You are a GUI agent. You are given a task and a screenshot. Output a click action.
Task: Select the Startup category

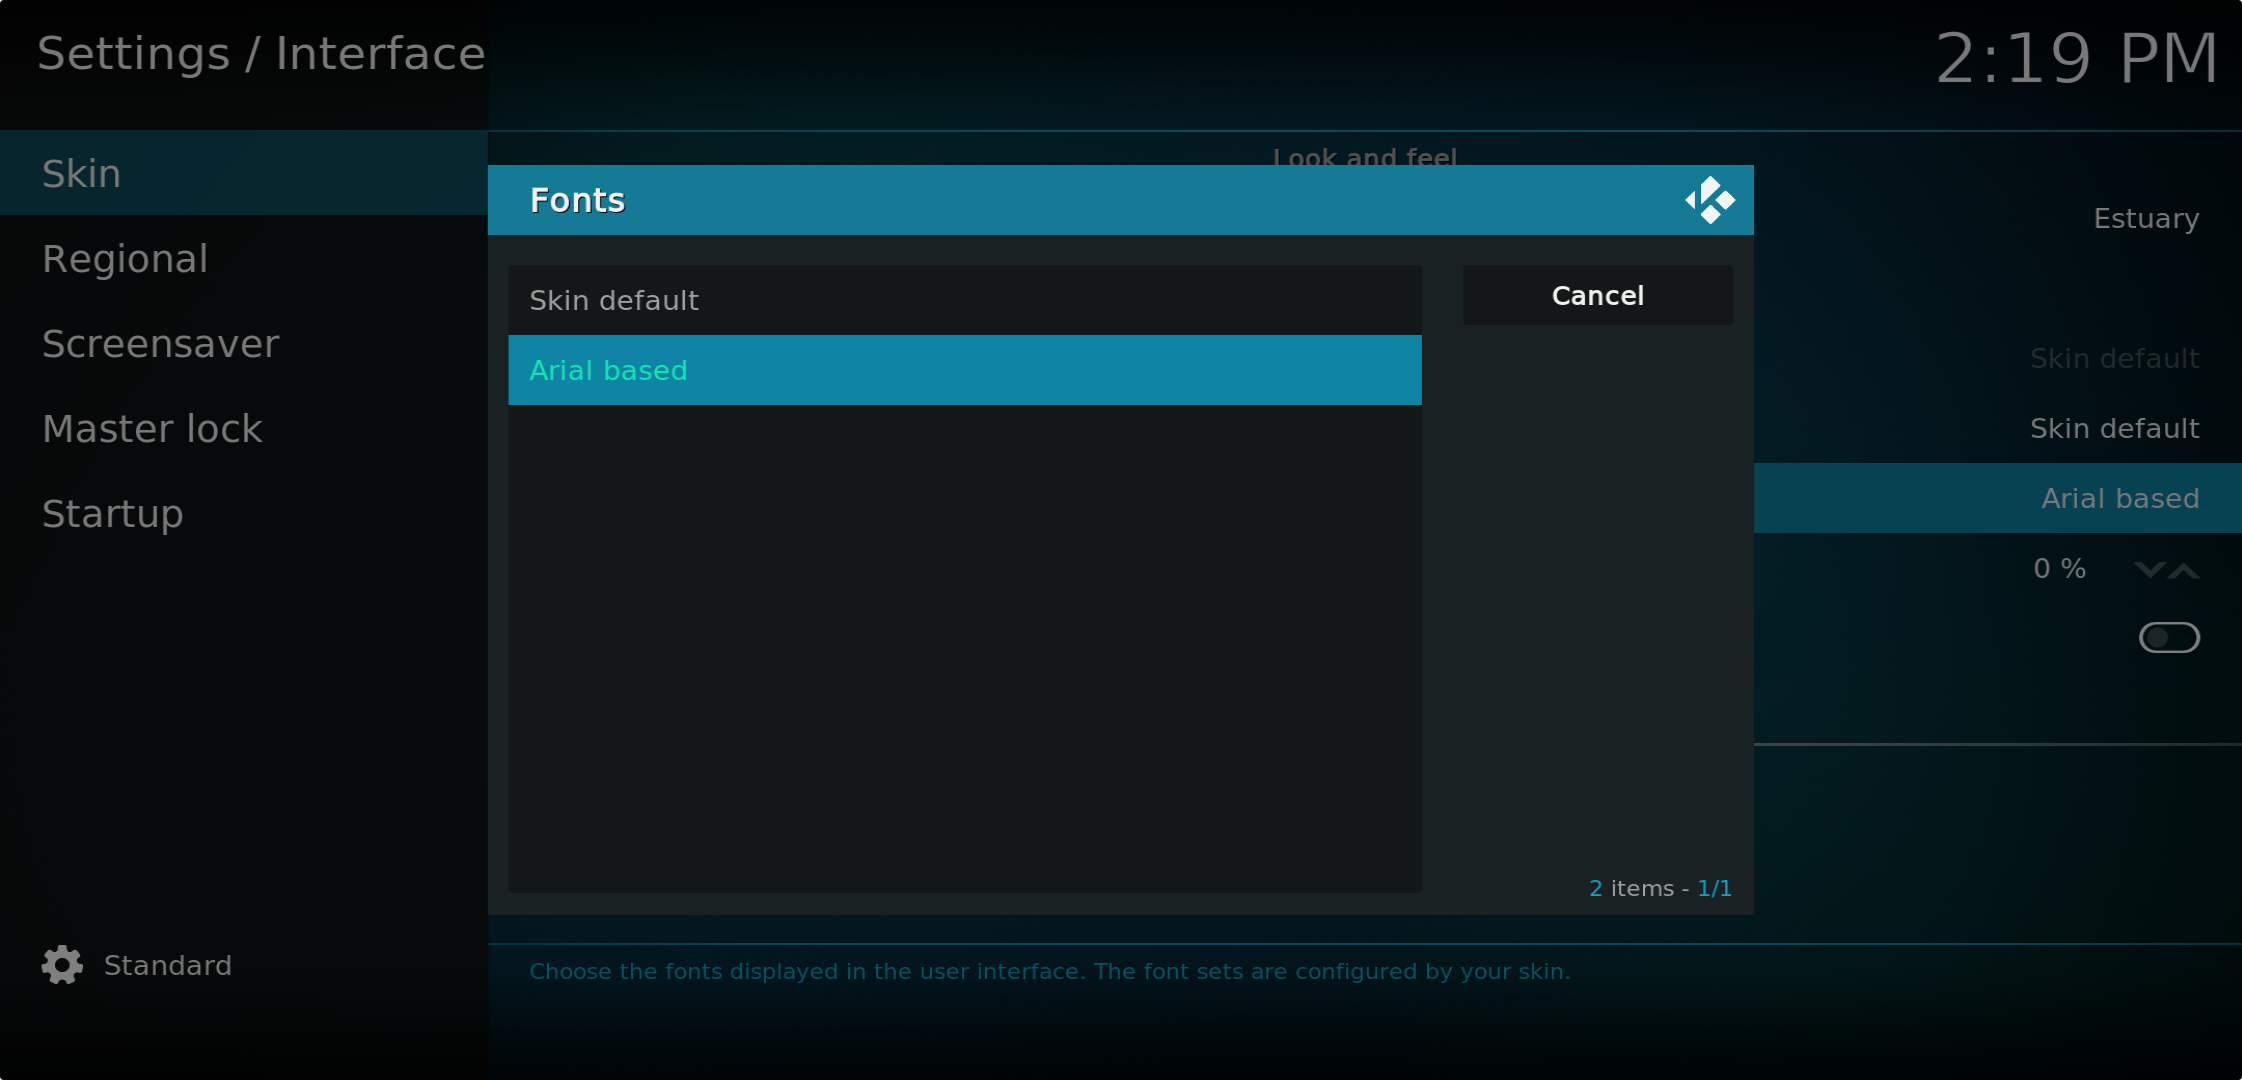244,514
